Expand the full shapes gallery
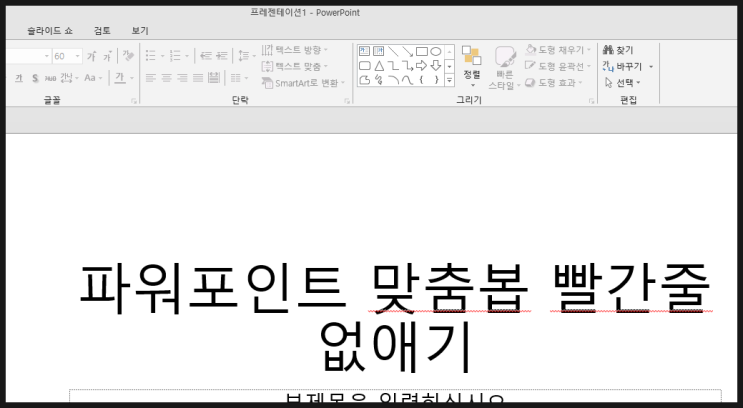743x408 pixels. click(x=449, y=81)
